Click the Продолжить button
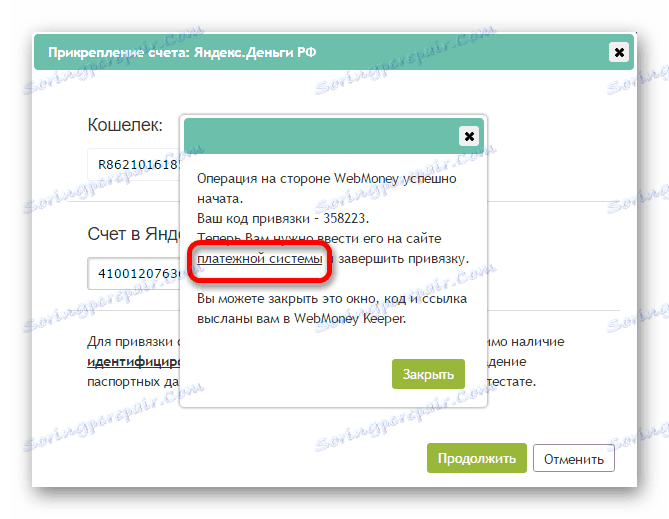The width and height of the screenshot is (669, 519). (477, 458)
